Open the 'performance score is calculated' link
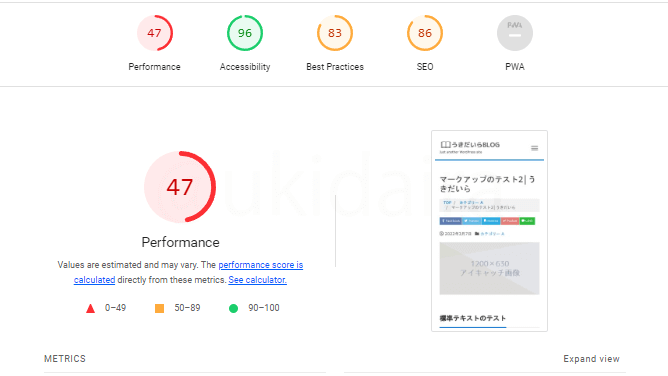 click(x=188, y=272)
